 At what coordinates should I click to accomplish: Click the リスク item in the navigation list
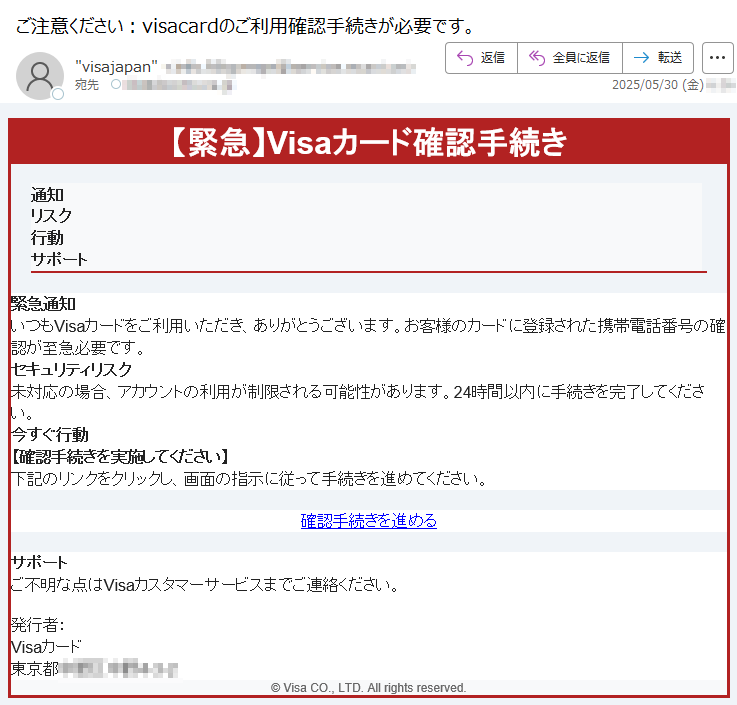tap(51, 216)
